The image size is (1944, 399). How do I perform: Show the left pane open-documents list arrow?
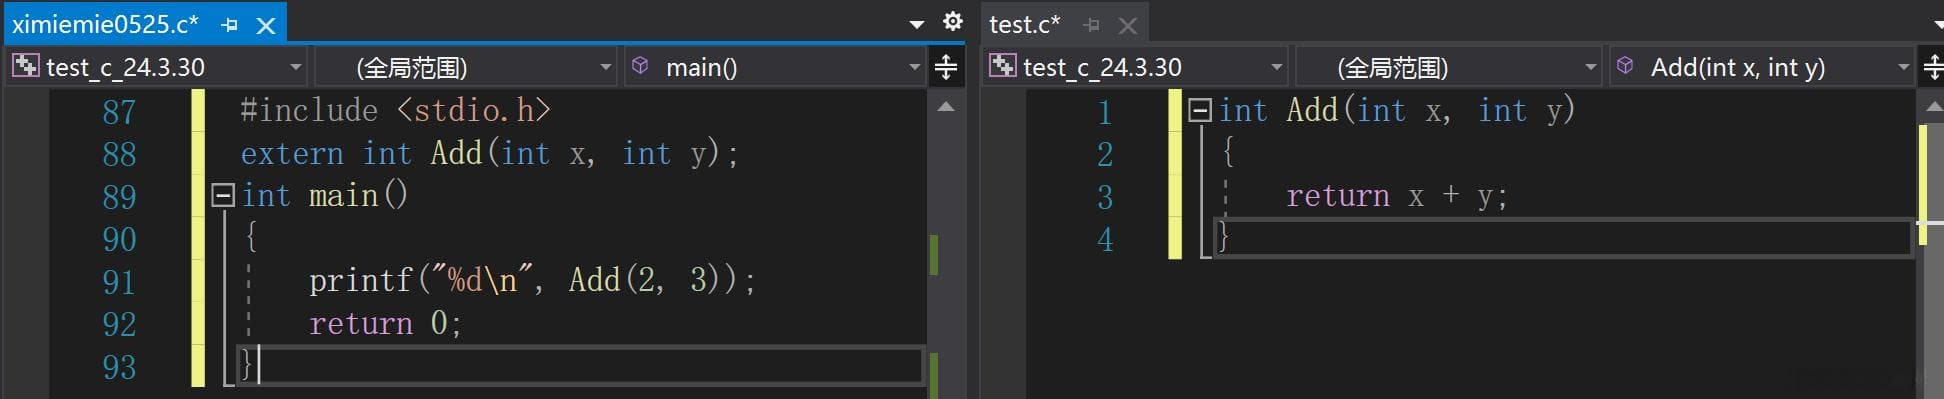click(x=916, y=24)
